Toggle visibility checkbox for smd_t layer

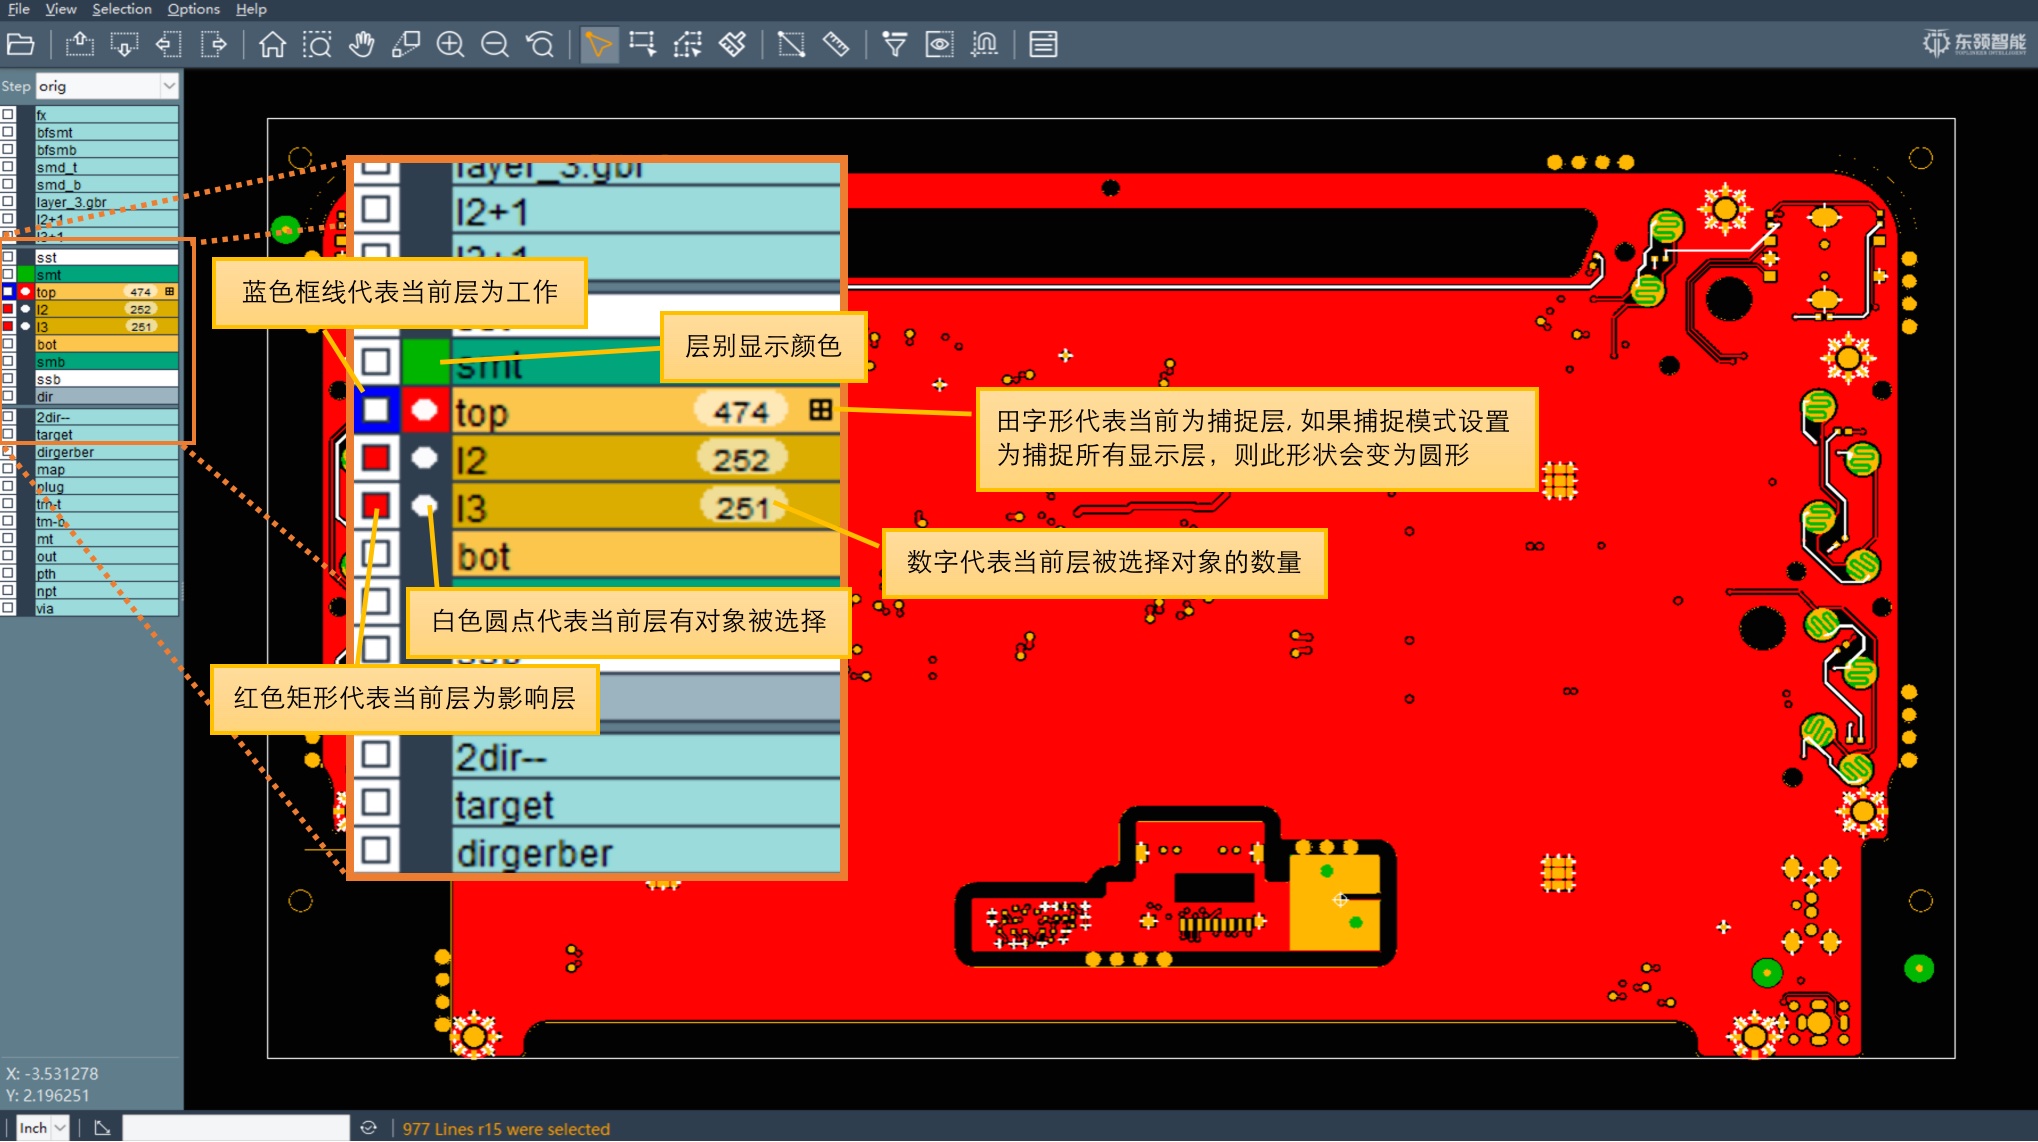coord(7,167)
